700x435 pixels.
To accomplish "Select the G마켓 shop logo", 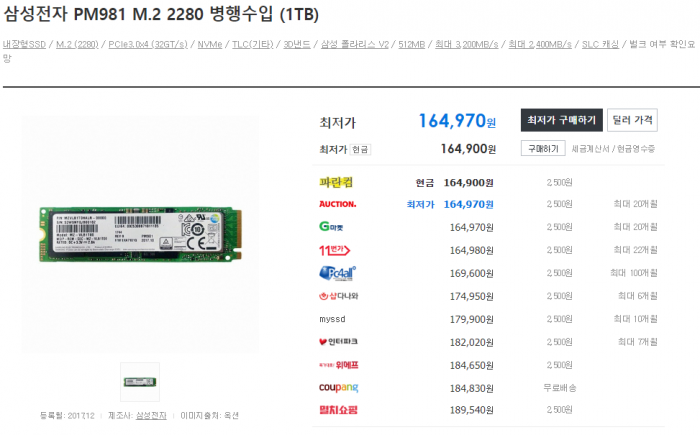I will point(331,227).
